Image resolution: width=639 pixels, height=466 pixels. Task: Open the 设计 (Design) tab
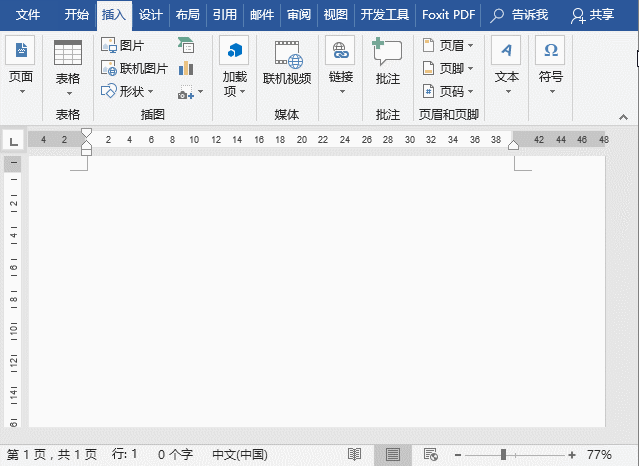pyautogui.click(x=151, y=15)
